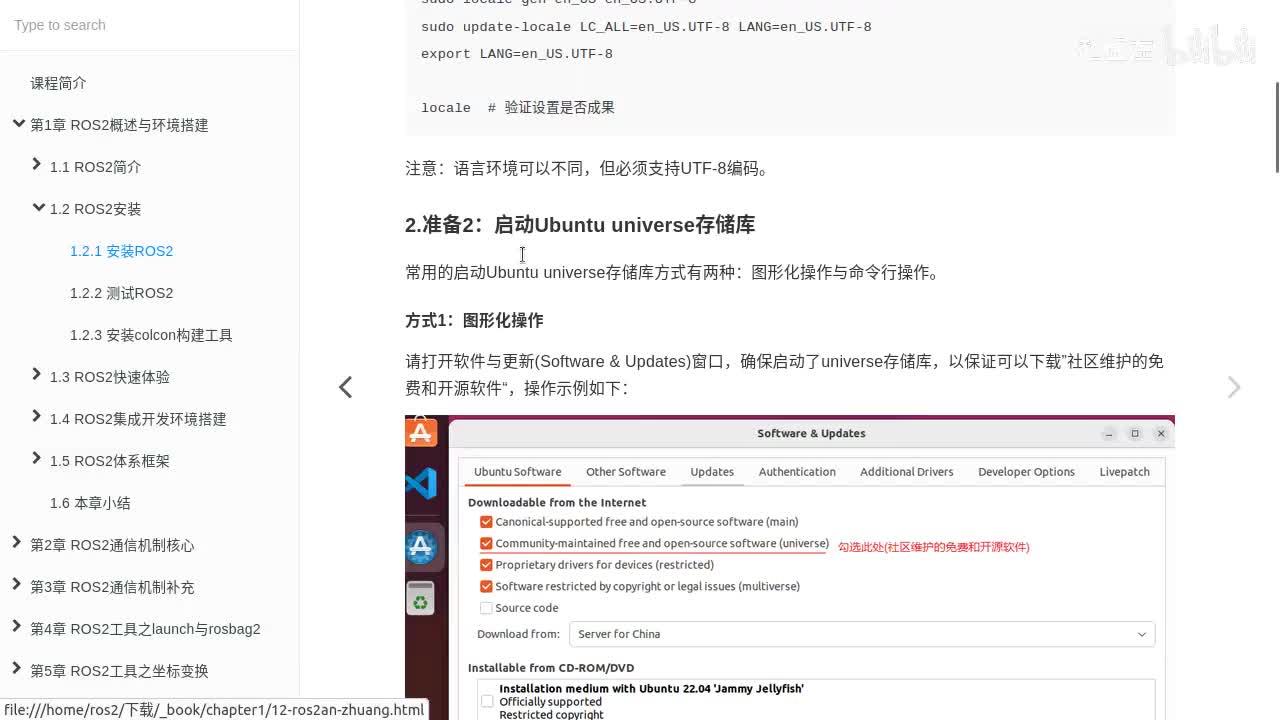Click code line export LANG=en_US.UTF-8

pyautogui.click(x=517, y=54)
